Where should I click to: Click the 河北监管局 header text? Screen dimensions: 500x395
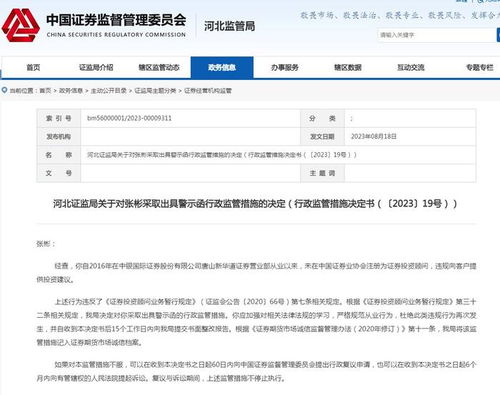(x=229, y=26)
